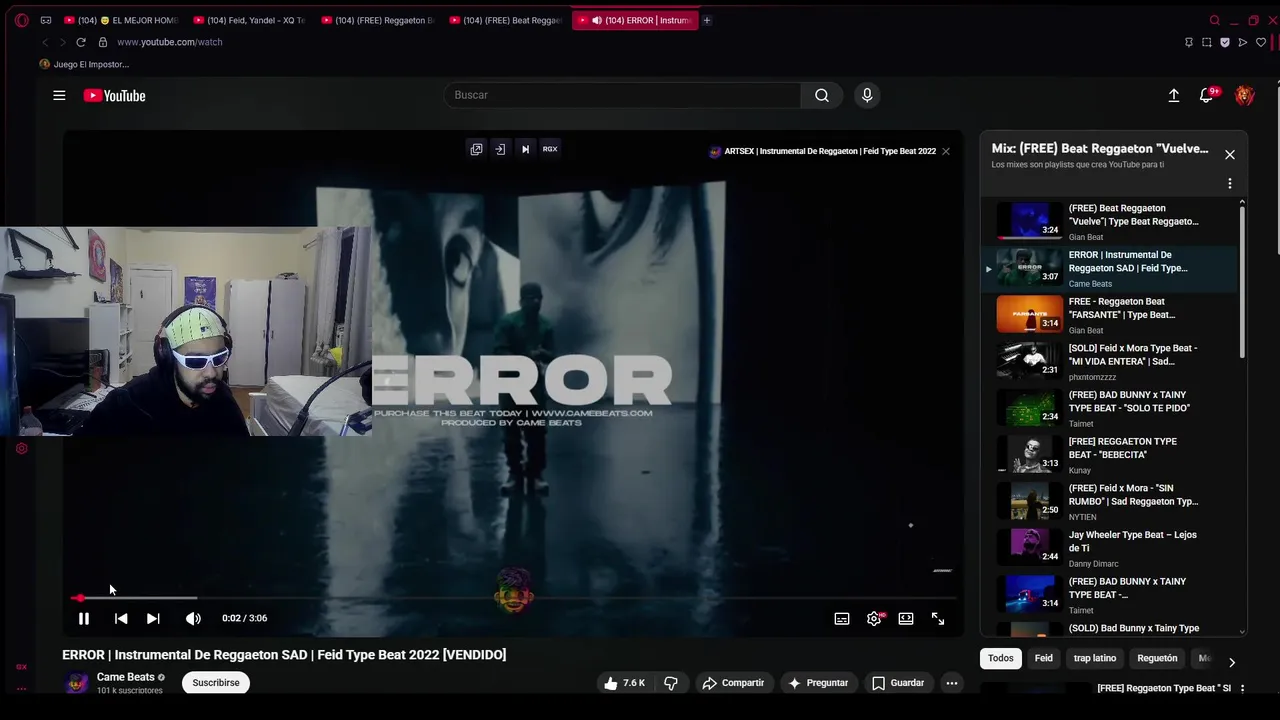Image resolution: width=1280 pixels, height=720 pixels.
Task: Show more filter chips with right chevron
Action: tap(1232, 662)
